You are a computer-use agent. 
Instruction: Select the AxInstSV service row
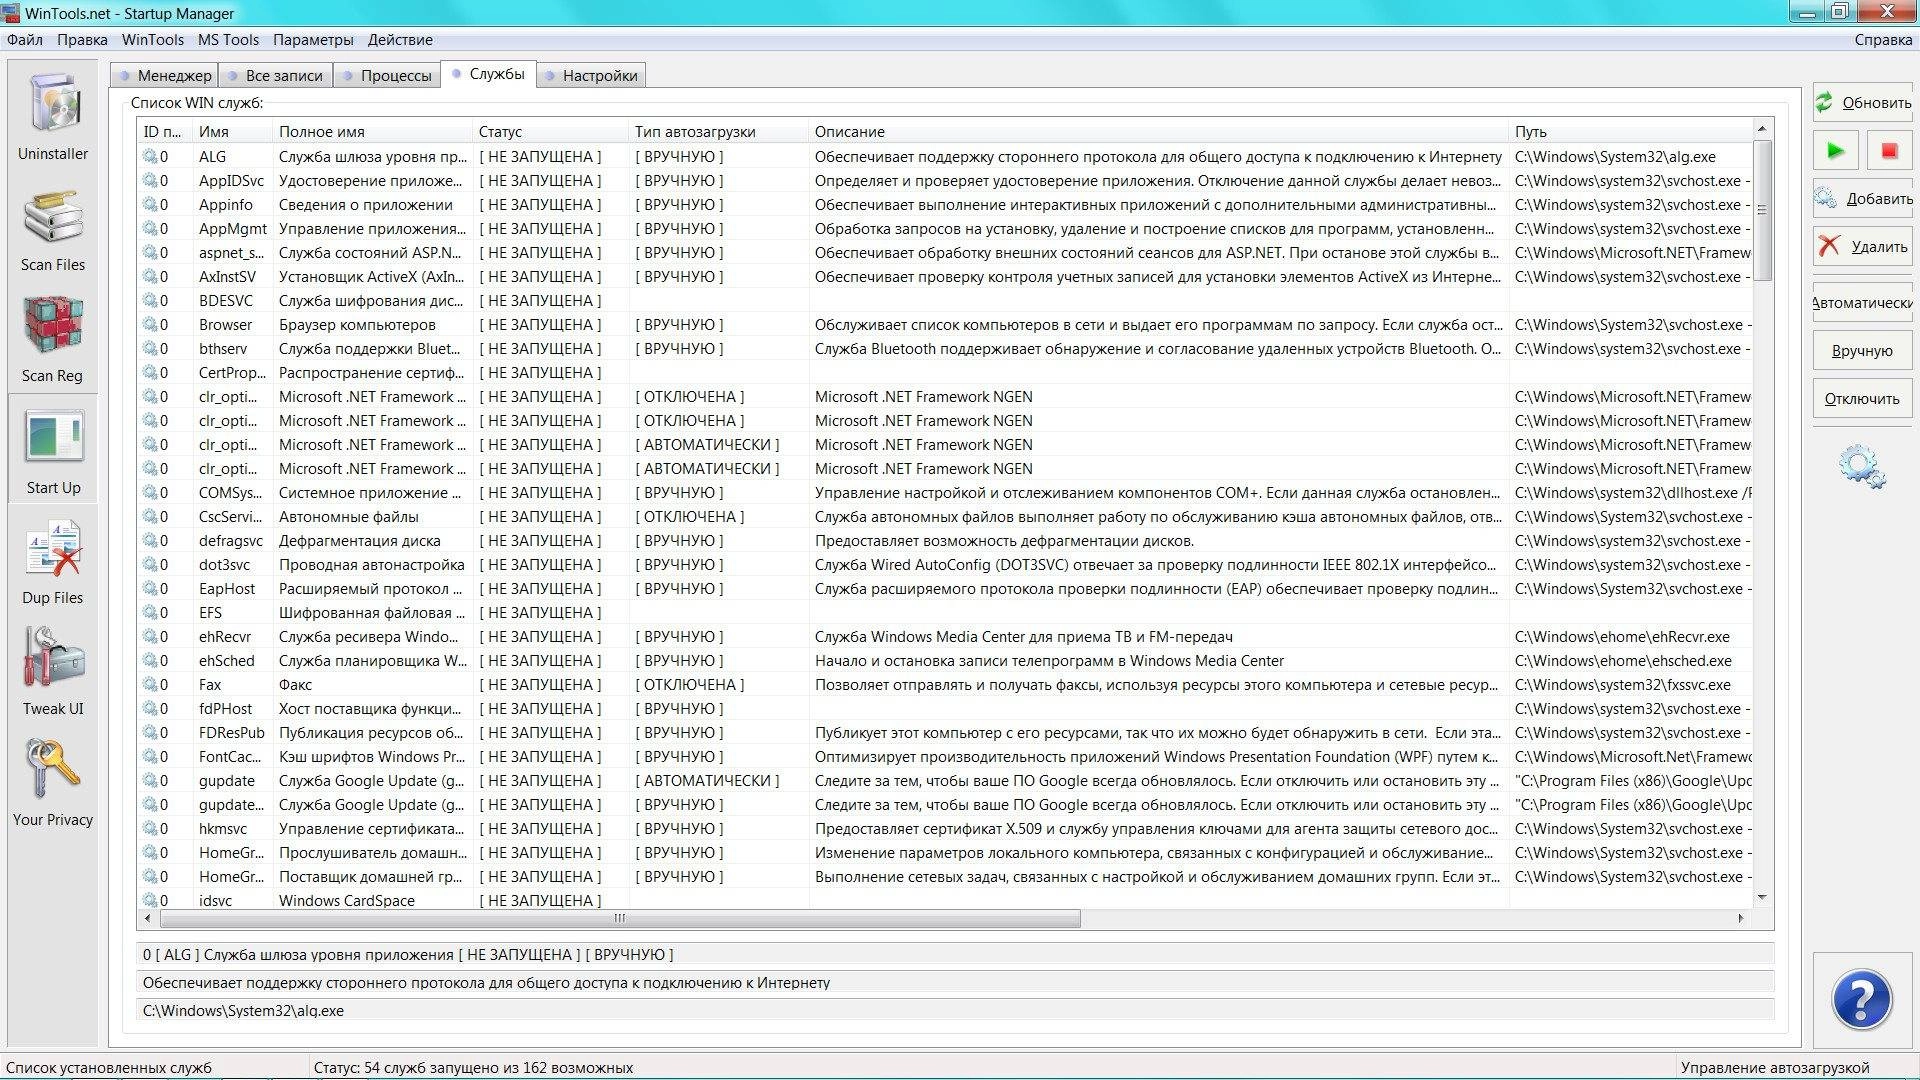tap(945, 277)
